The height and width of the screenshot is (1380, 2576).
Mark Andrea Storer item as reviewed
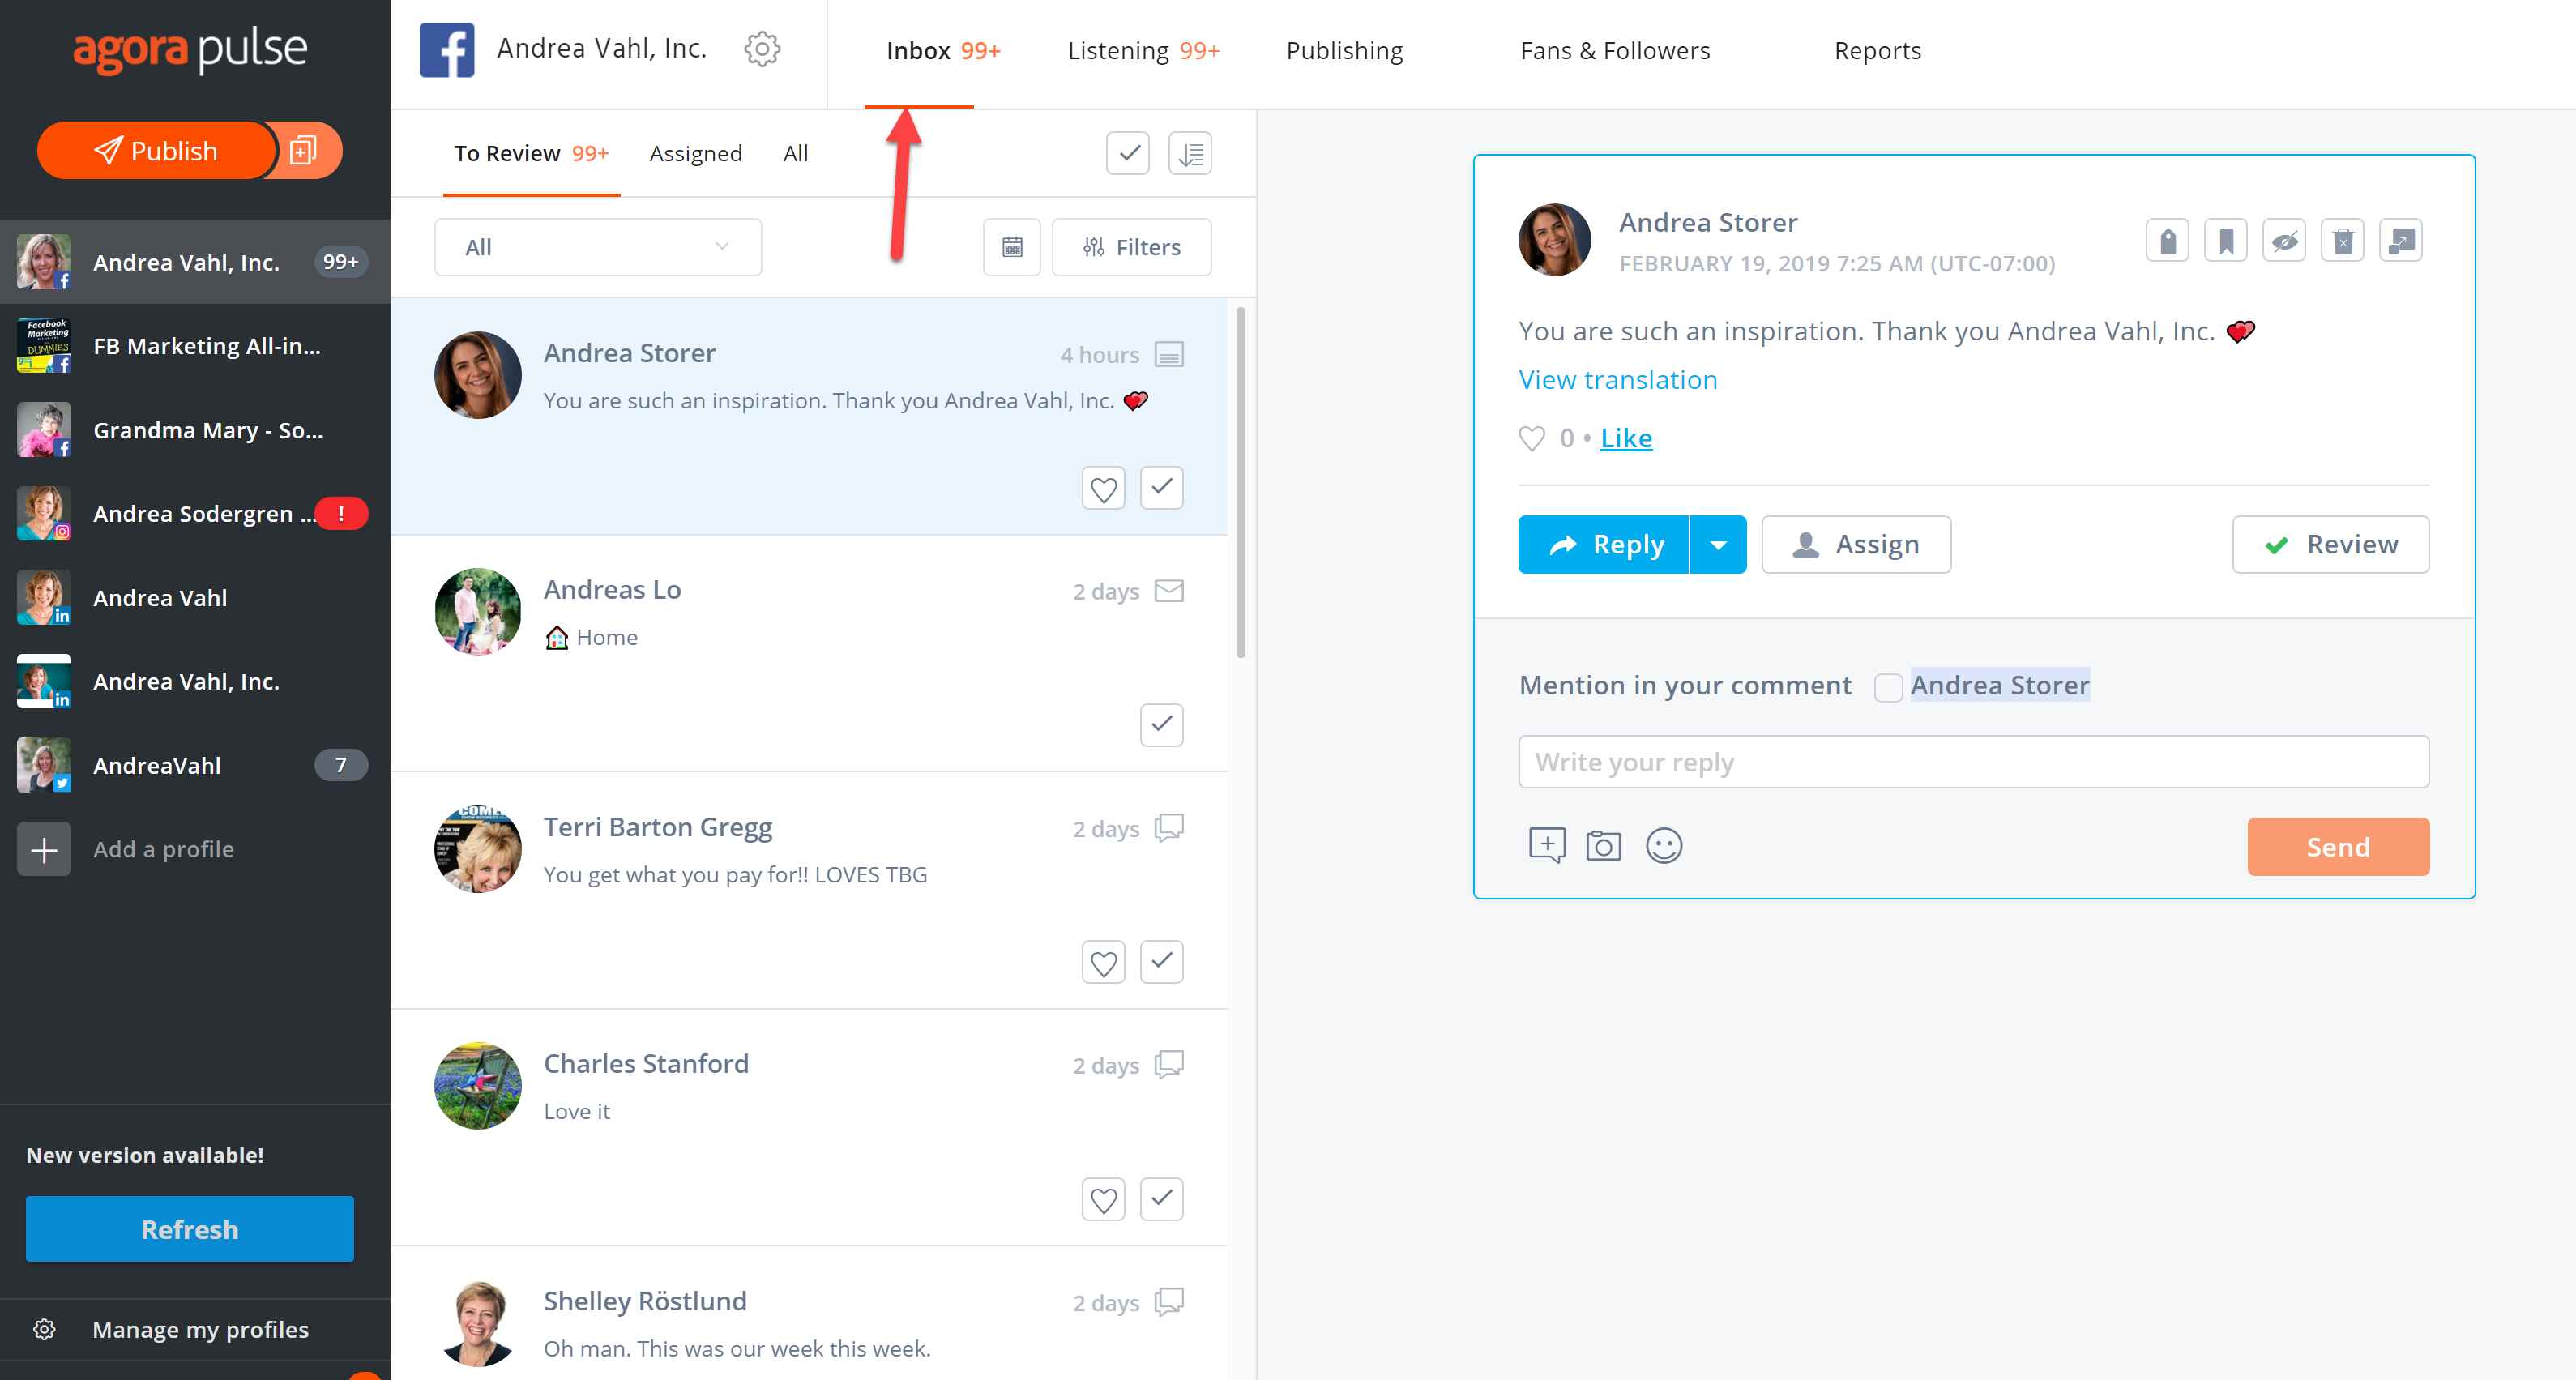tap(1162, 488)
